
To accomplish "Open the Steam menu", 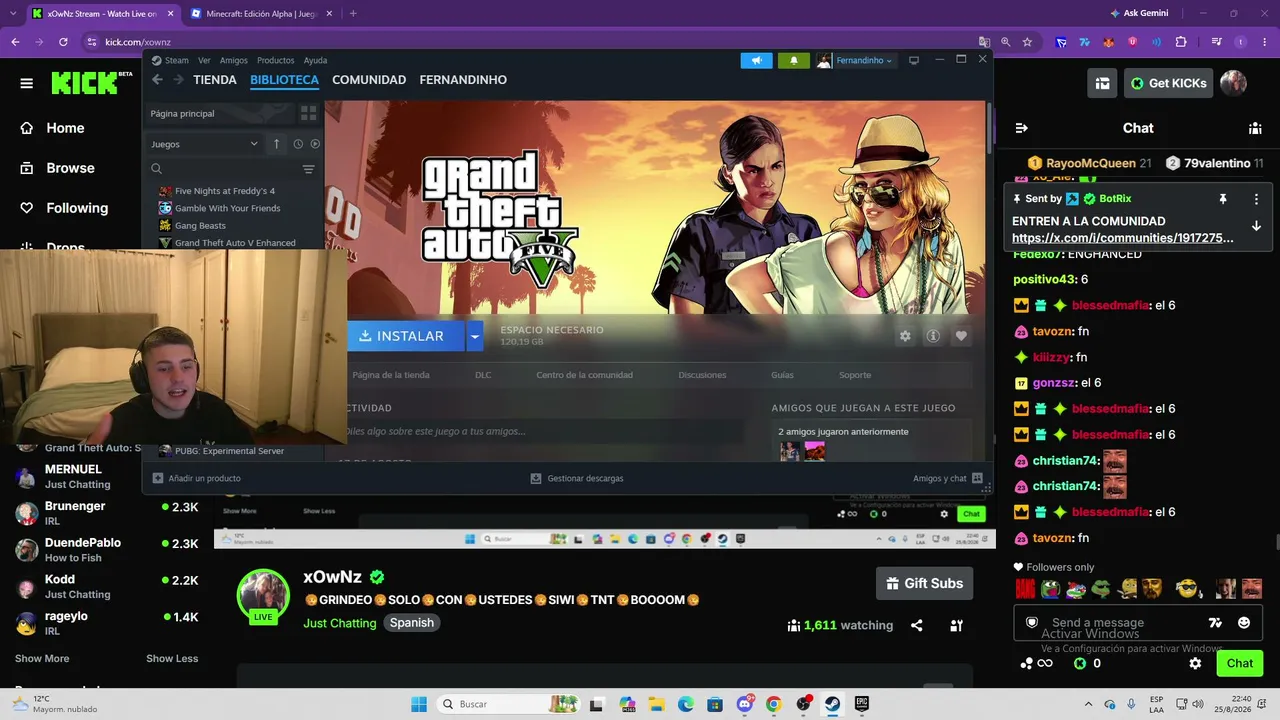I will tap(170, 60).
